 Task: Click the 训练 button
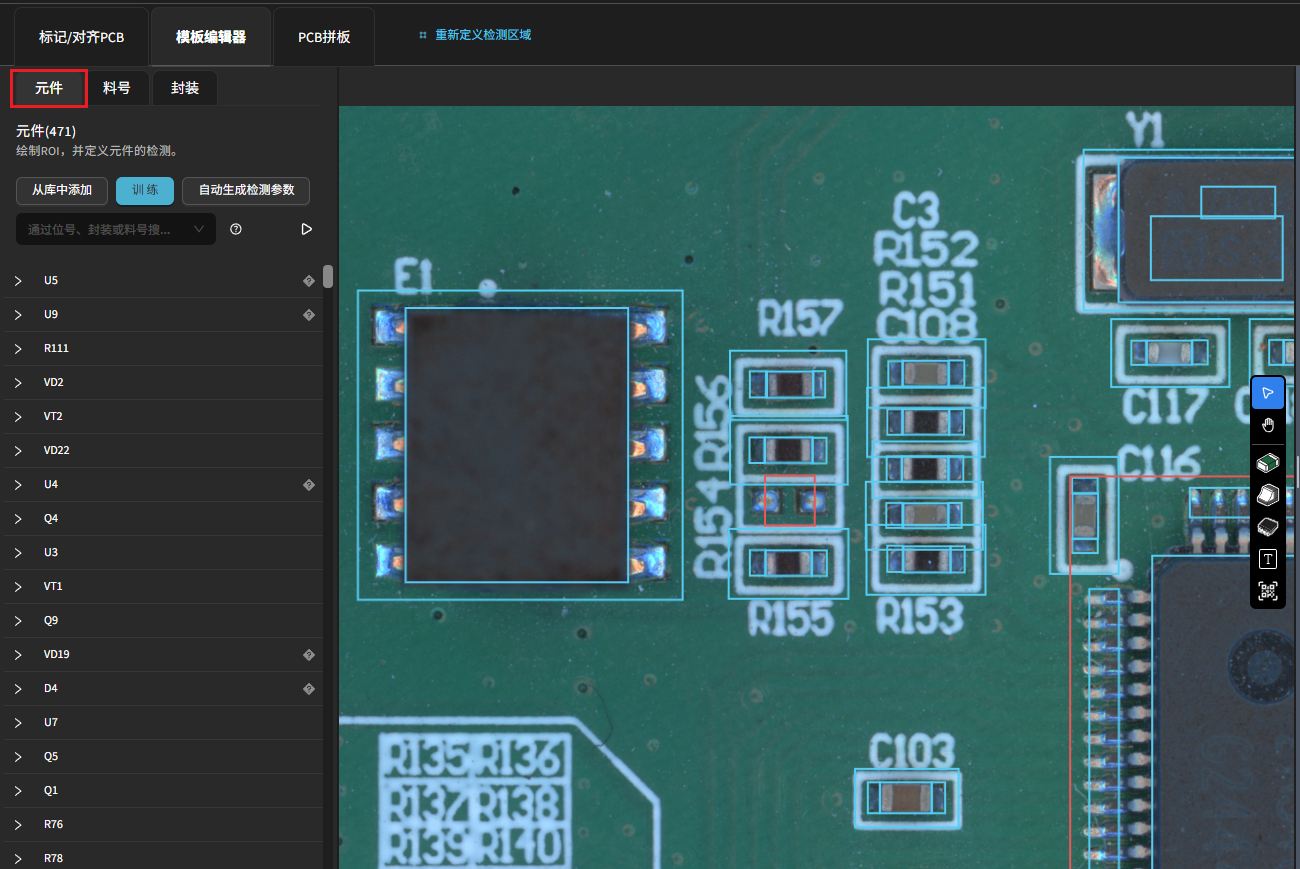point(145,190)
